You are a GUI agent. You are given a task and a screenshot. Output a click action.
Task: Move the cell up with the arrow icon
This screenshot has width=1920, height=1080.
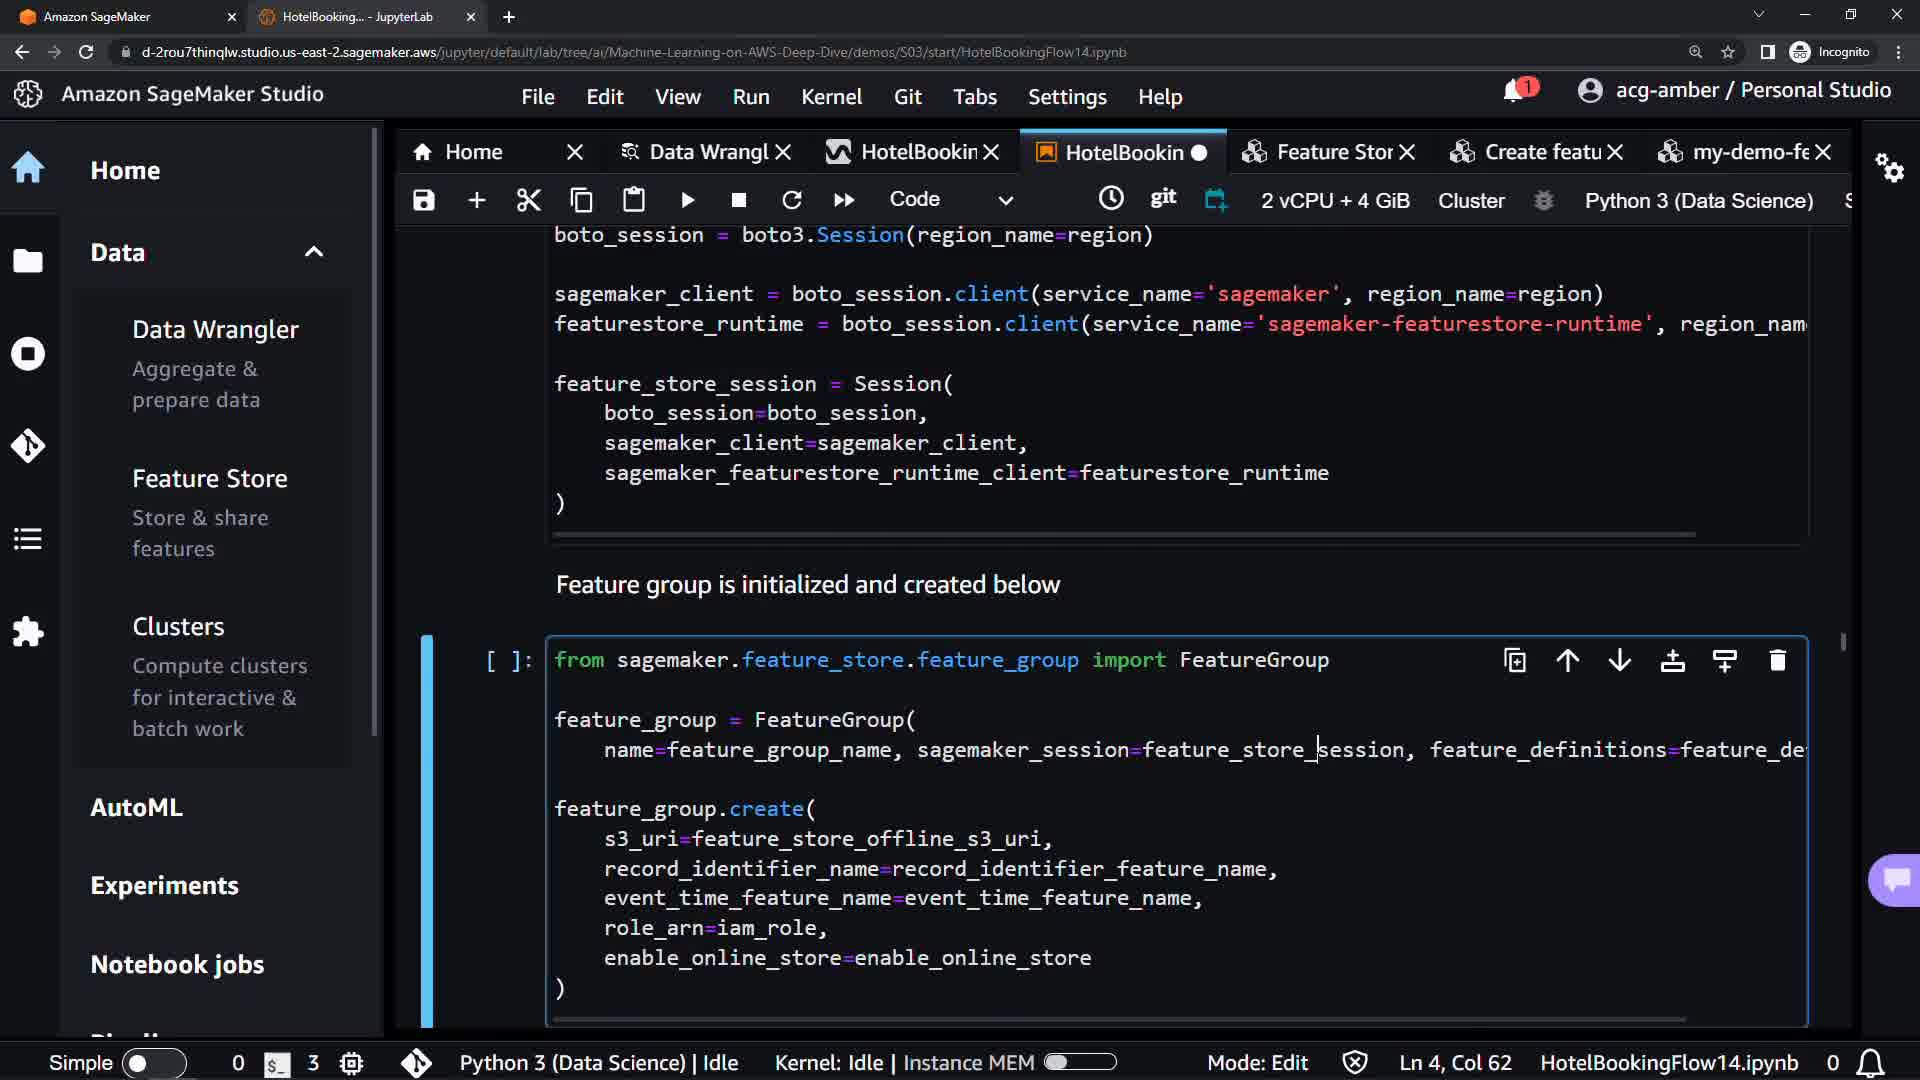click(1567, 660)
